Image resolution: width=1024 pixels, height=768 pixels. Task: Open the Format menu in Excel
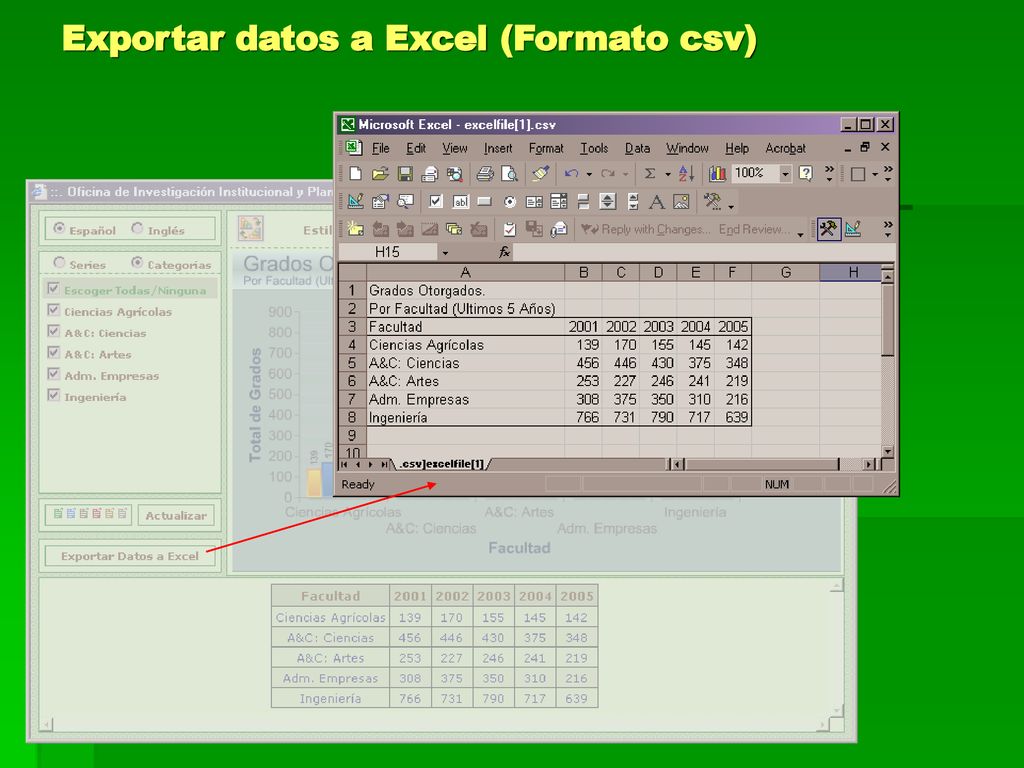546,148
